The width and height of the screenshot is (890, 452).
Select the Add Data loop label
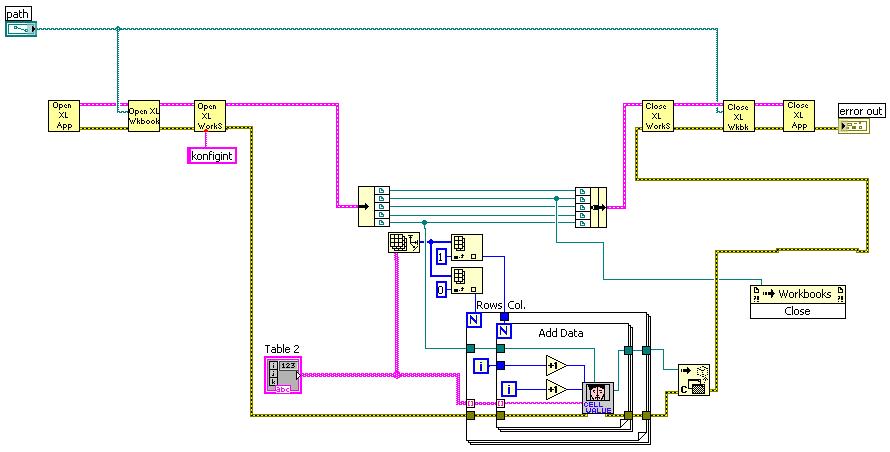pos(561,333)
